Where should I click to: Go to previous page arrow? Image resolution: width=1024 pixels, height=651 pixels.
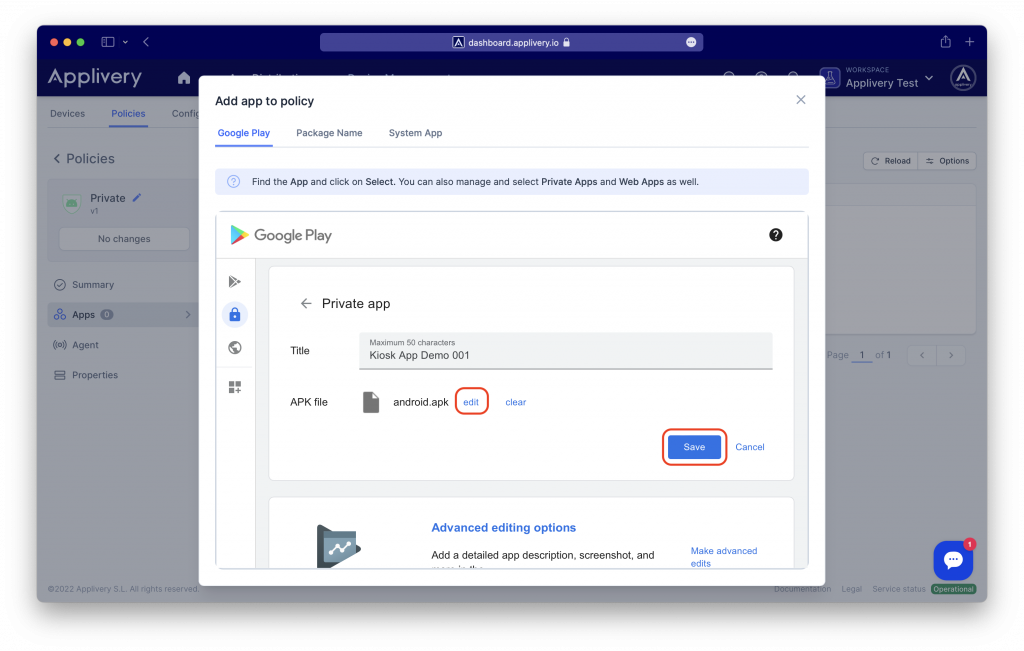[x=922, y=355]
